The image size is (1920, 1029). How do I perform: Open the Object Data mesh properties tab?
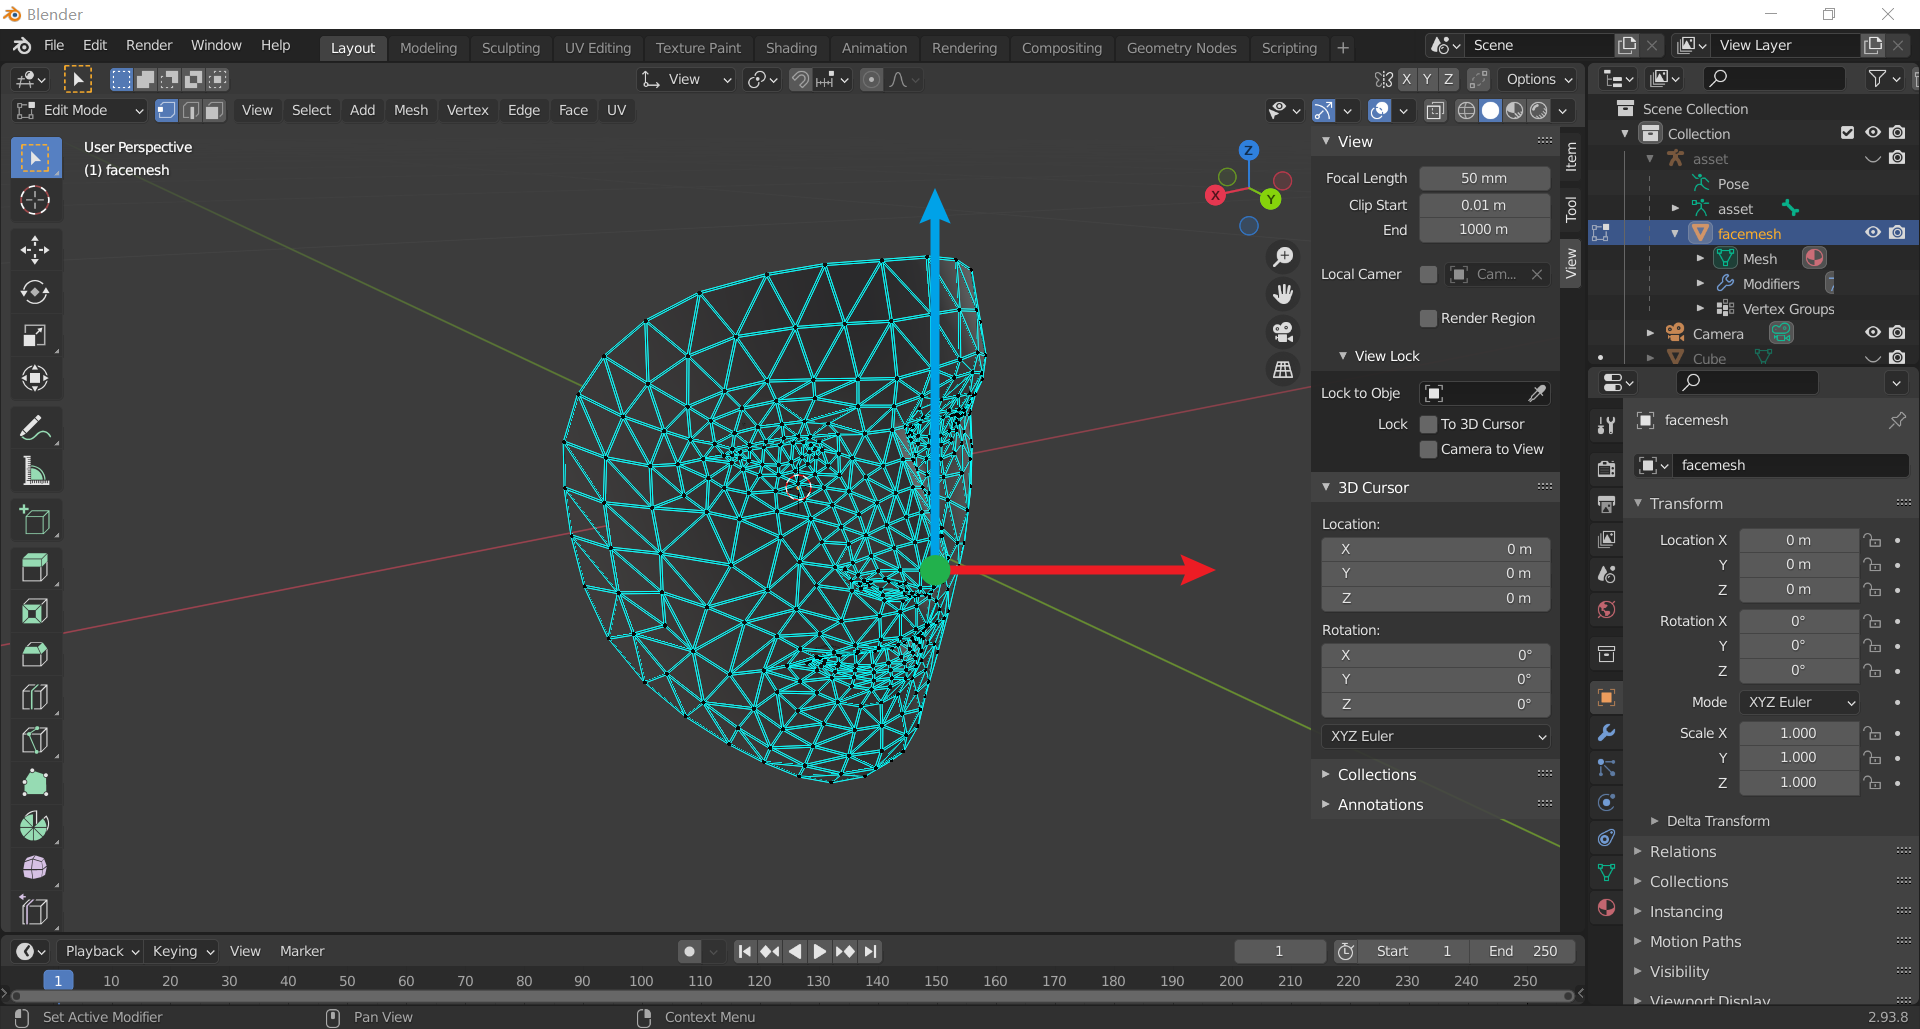coord(1606,873)
